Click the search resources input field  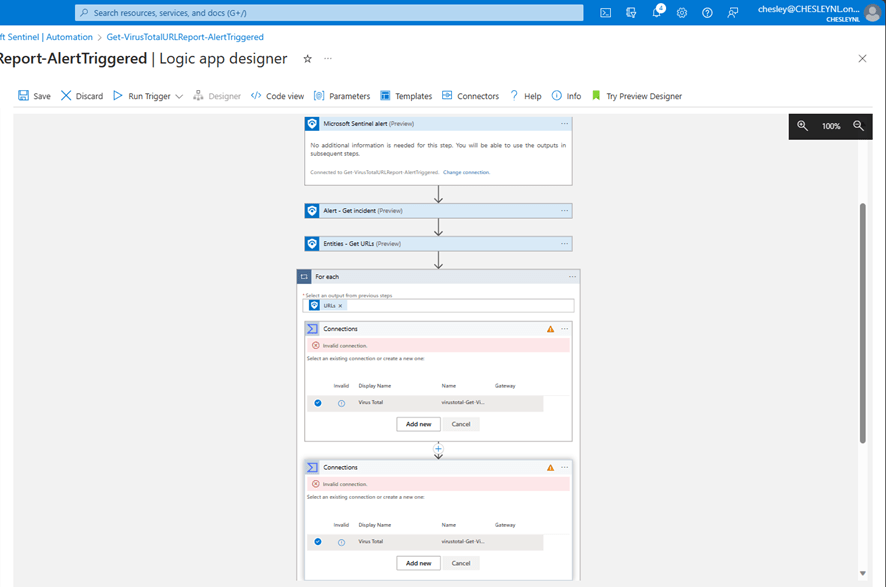click(x=330, y=13)
